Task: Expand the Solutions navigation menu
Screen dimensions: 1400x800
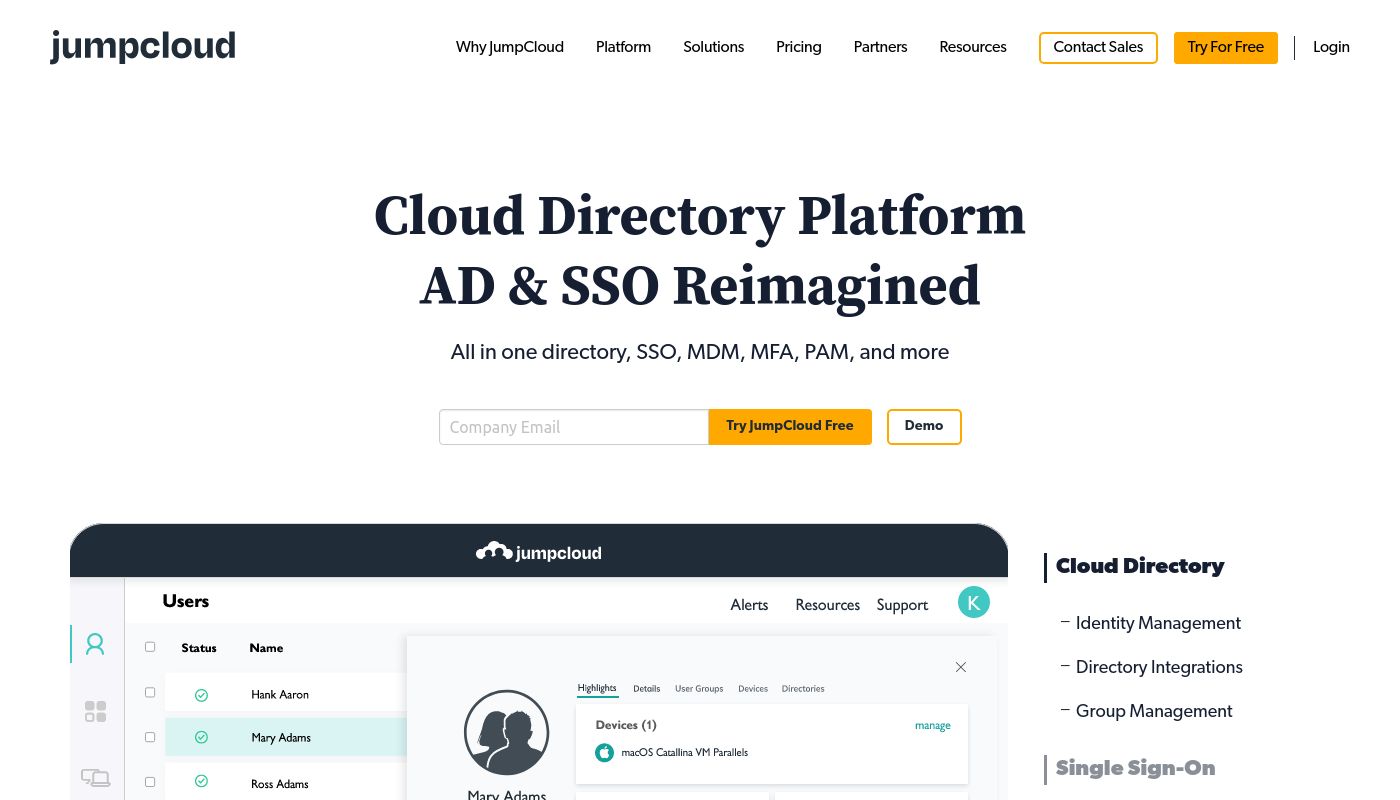Action: 713,47
